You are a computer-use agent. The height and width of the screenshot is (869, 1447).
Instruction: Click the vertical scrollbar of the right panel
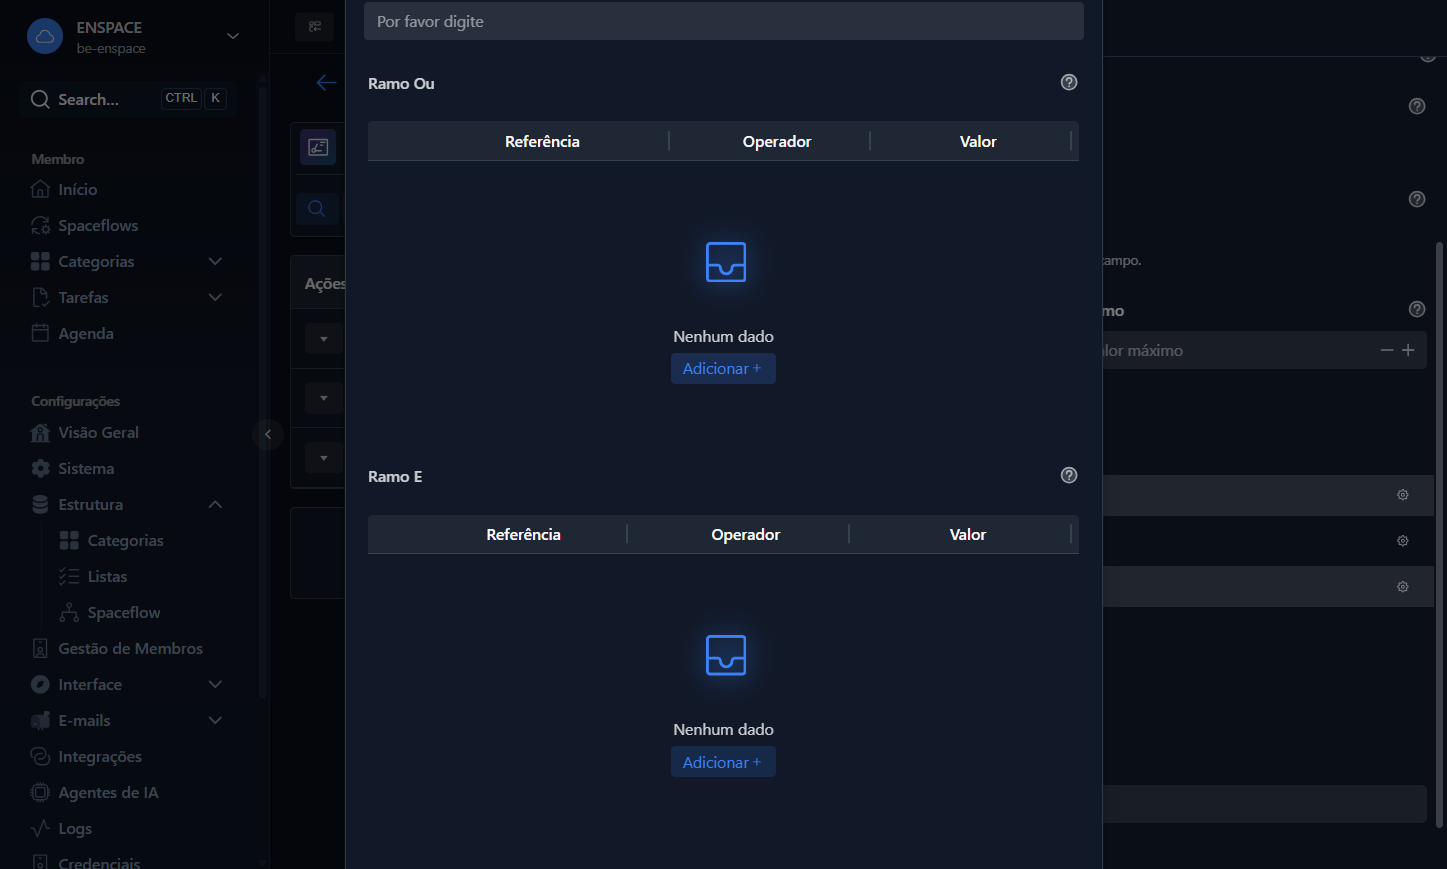(1440, 534)
